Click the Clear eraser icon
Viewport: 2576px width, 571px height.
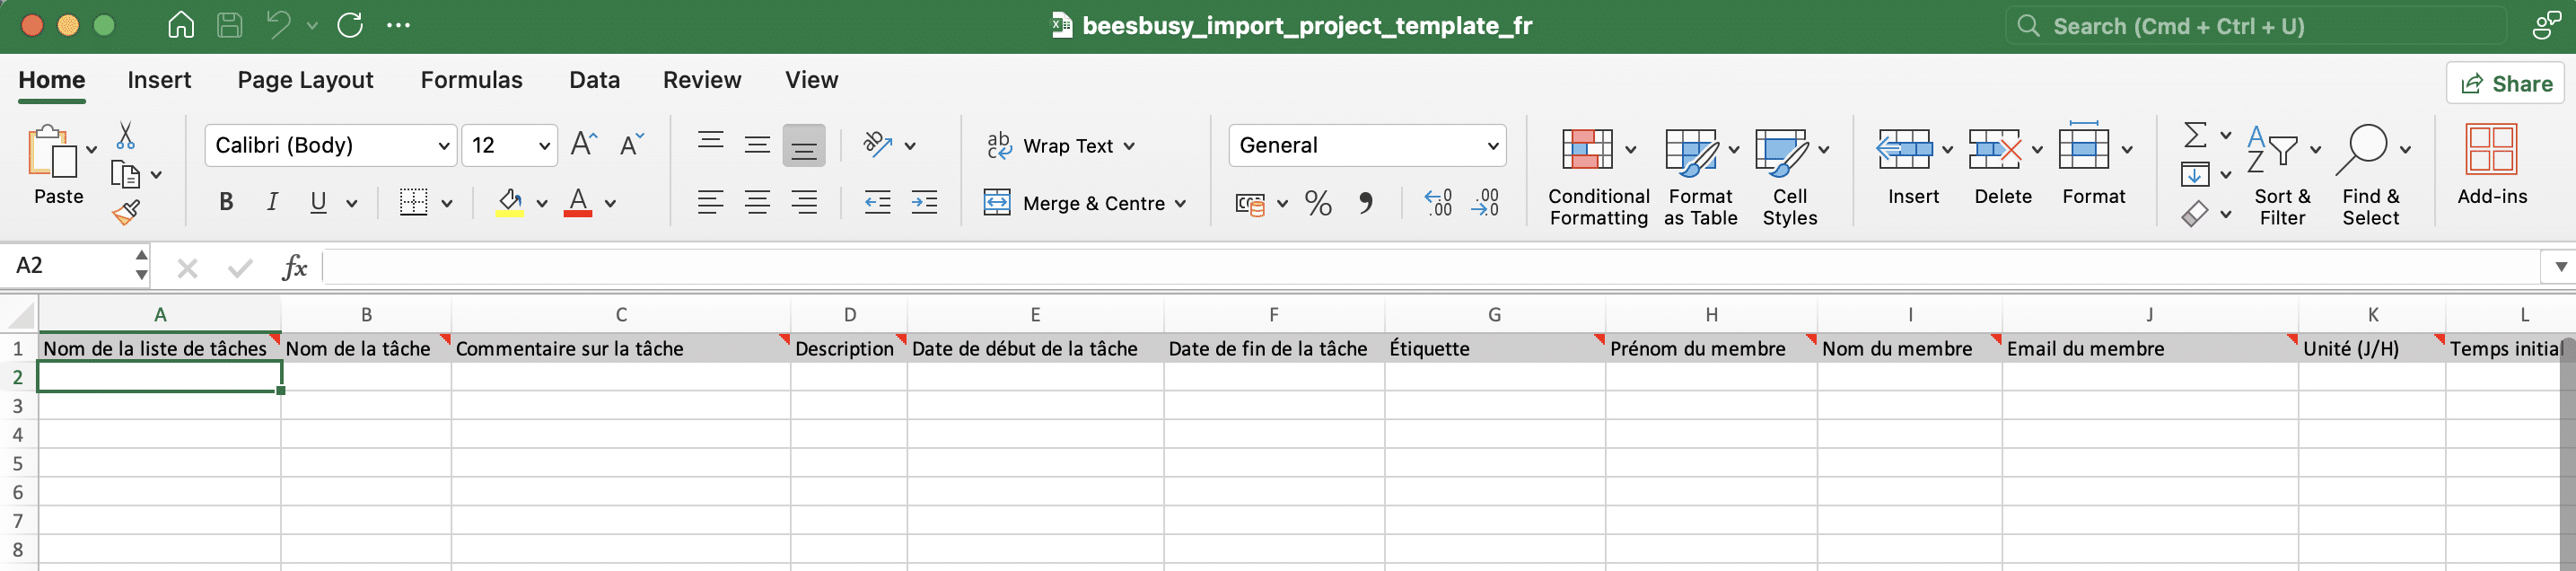pos(2195,213)
